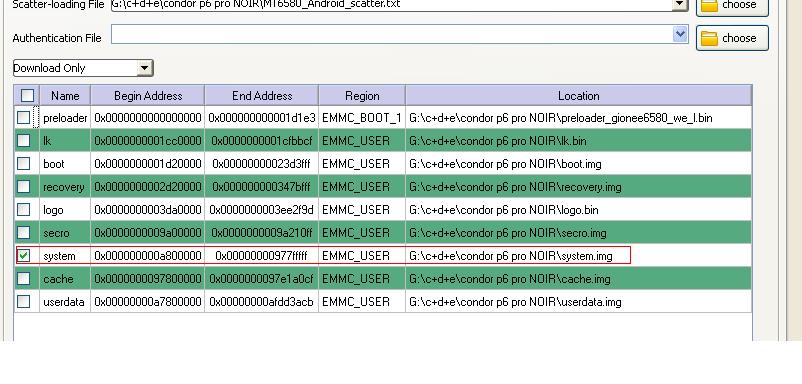Click end address 0x0000000003ee2f9d of logo

262,210
